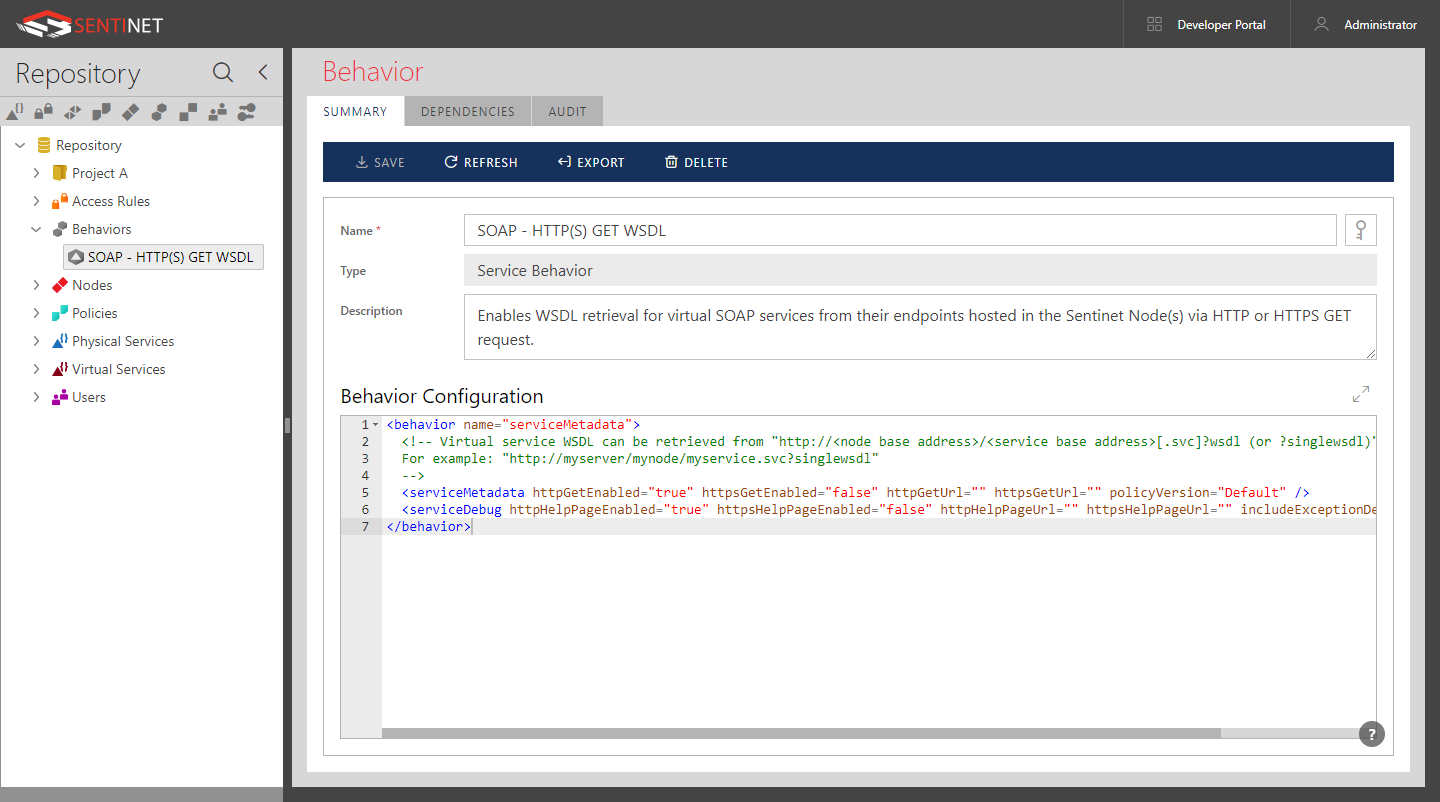1440x802 pixels.
Task: Click the Administrator user icon
Action: click(1322, 25)
